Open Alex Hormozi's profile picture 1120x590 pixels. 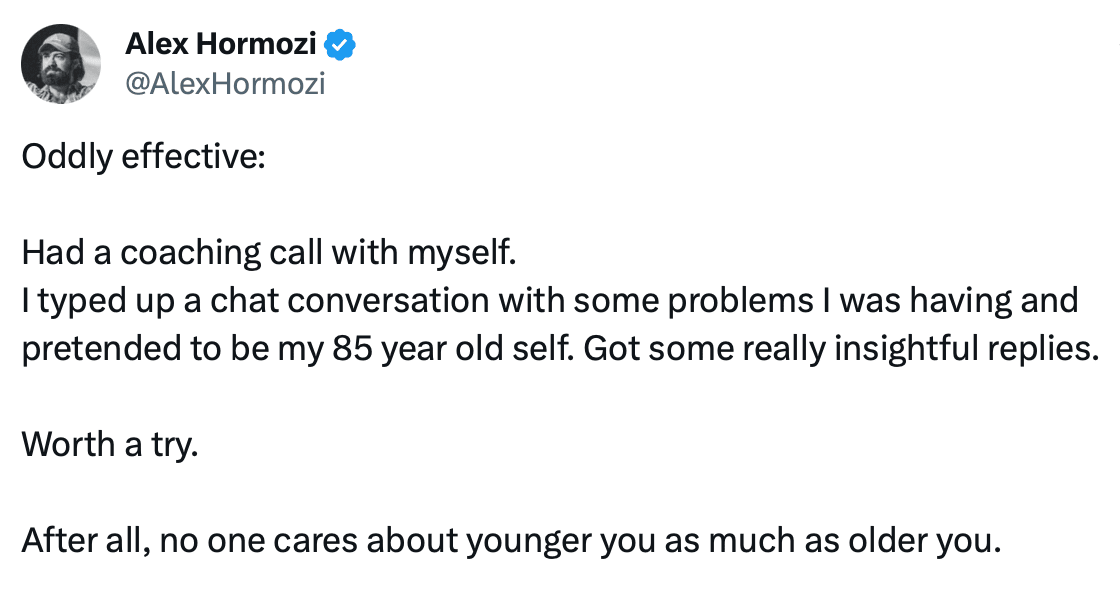point(61,64)
